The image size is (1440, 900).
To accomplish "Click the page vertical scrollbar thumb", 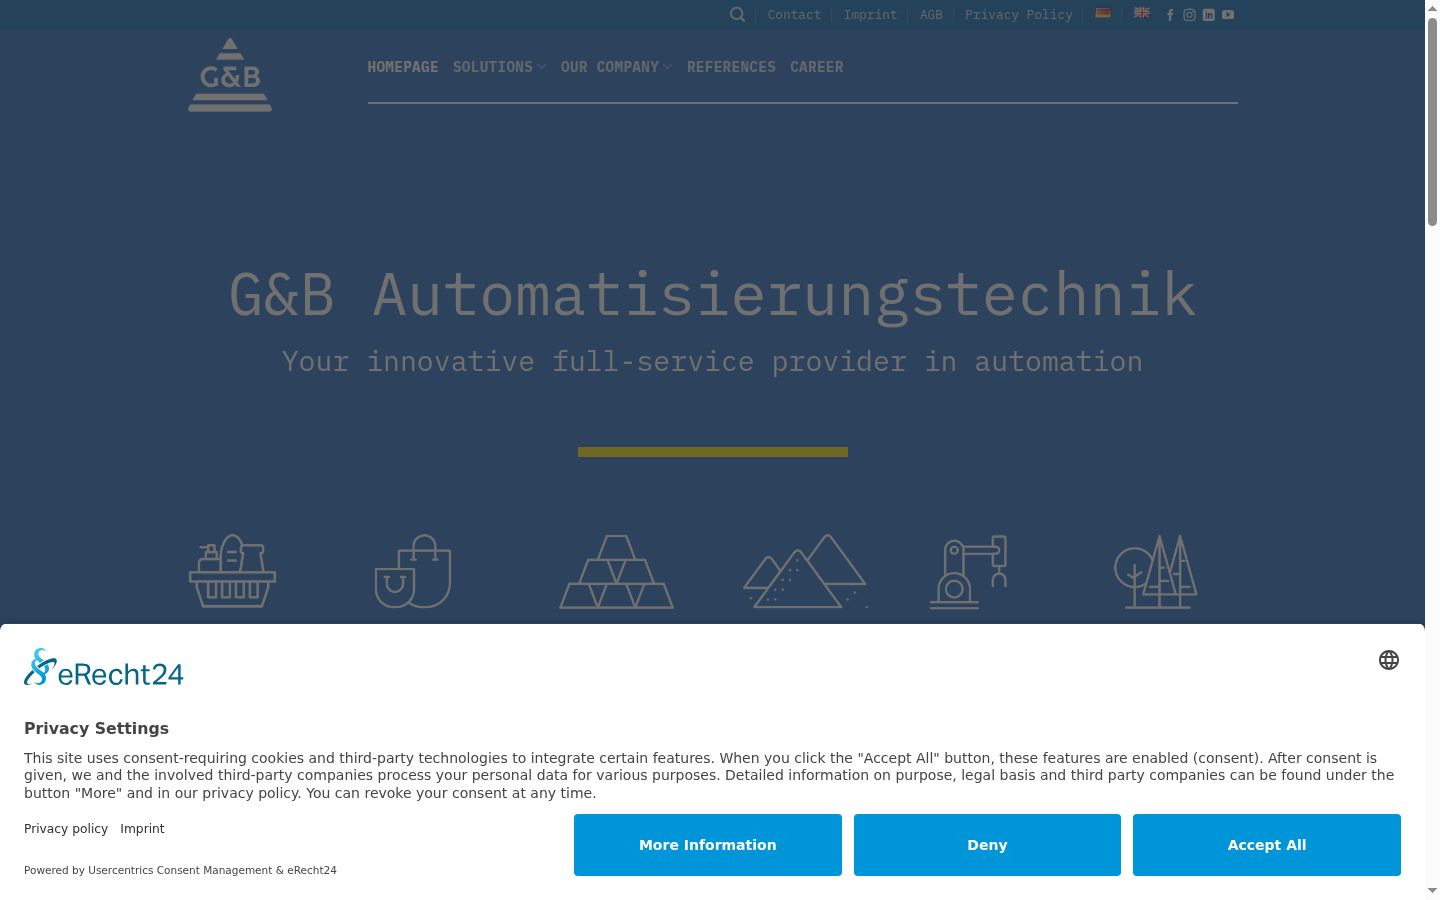I will click(x=1432, y=120).
